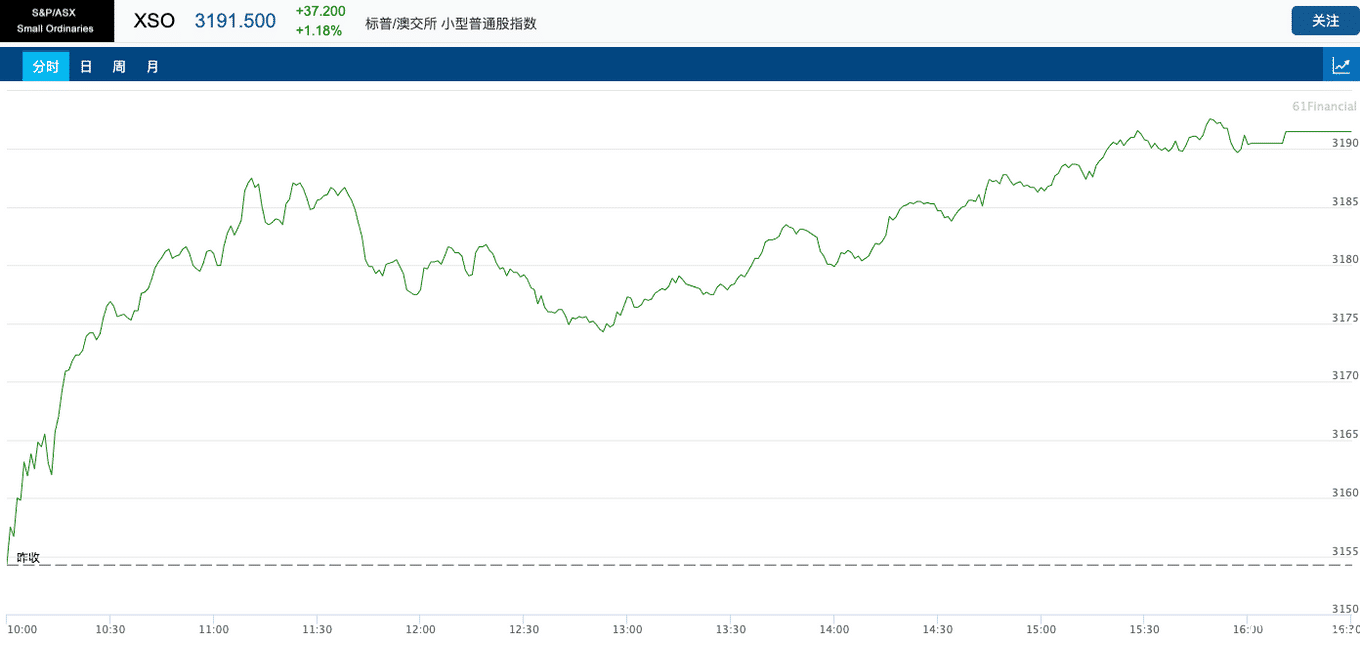This screenshot has width=1360, height=645.
Task: Click the 关注 follow button
Action: tap(1325, 20)
